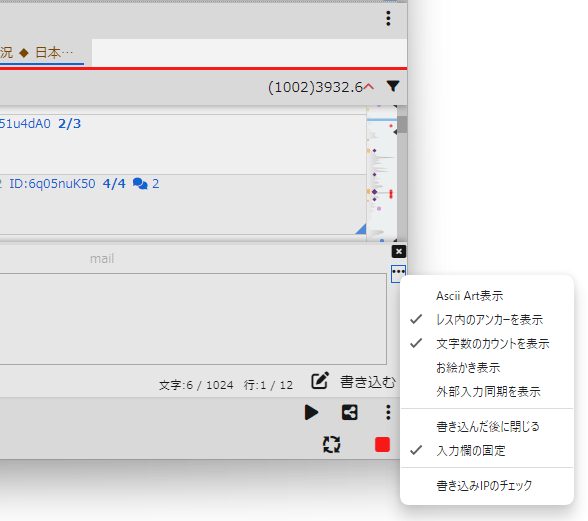This screenshot has width=588, height=521.
Task: Click the 日本… thread tab
Action: point(42,53)
